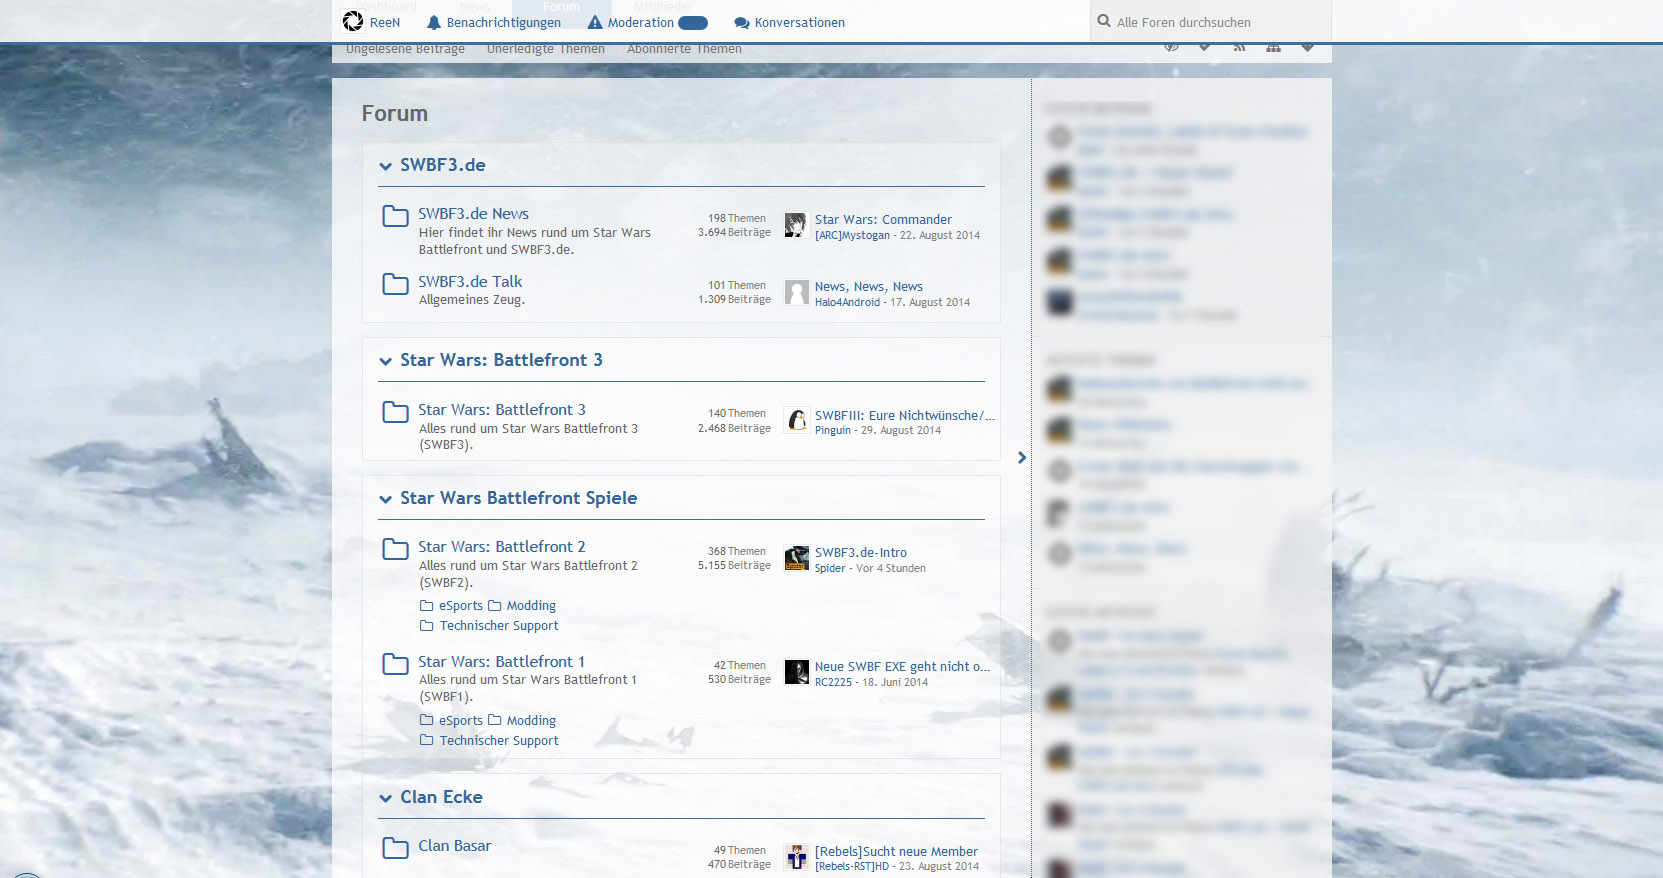Open Halo4Android's avatar next to News, News, News
1663x878 pixels.
[796, 292]
